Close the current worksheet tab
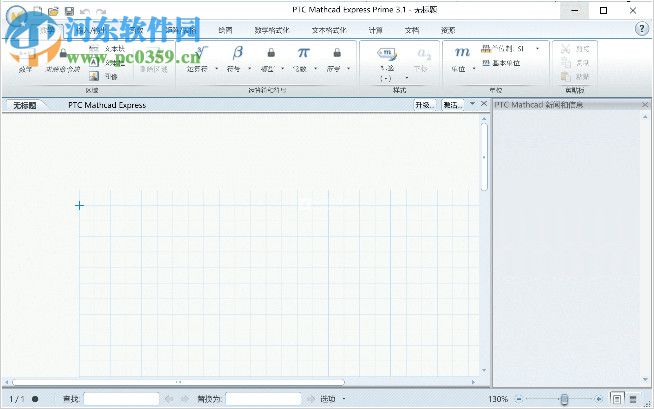Image resolution: width=654 pixels, height=409 pixels. (x=484, y=103)
